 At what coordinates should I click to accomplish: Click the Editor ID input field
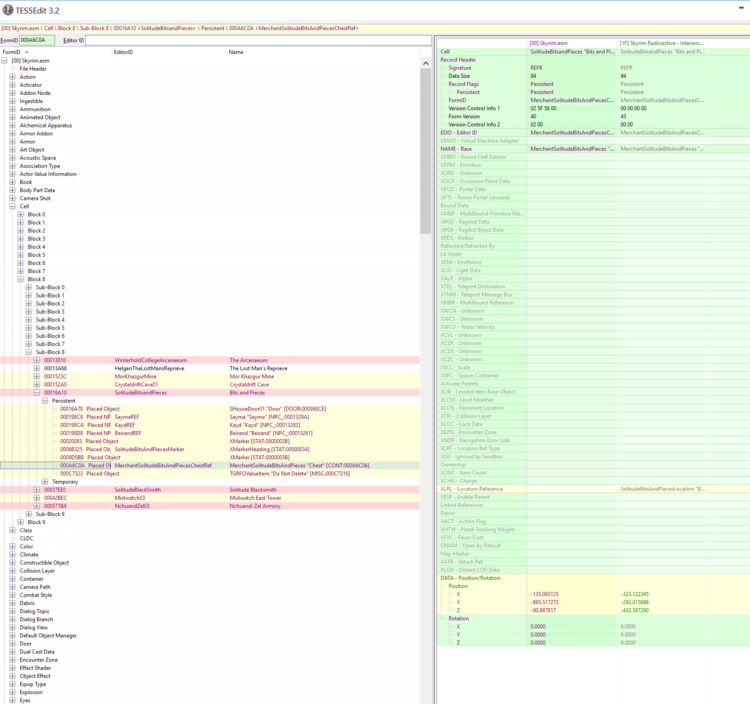pyautogui.click(x=258, y=40)
